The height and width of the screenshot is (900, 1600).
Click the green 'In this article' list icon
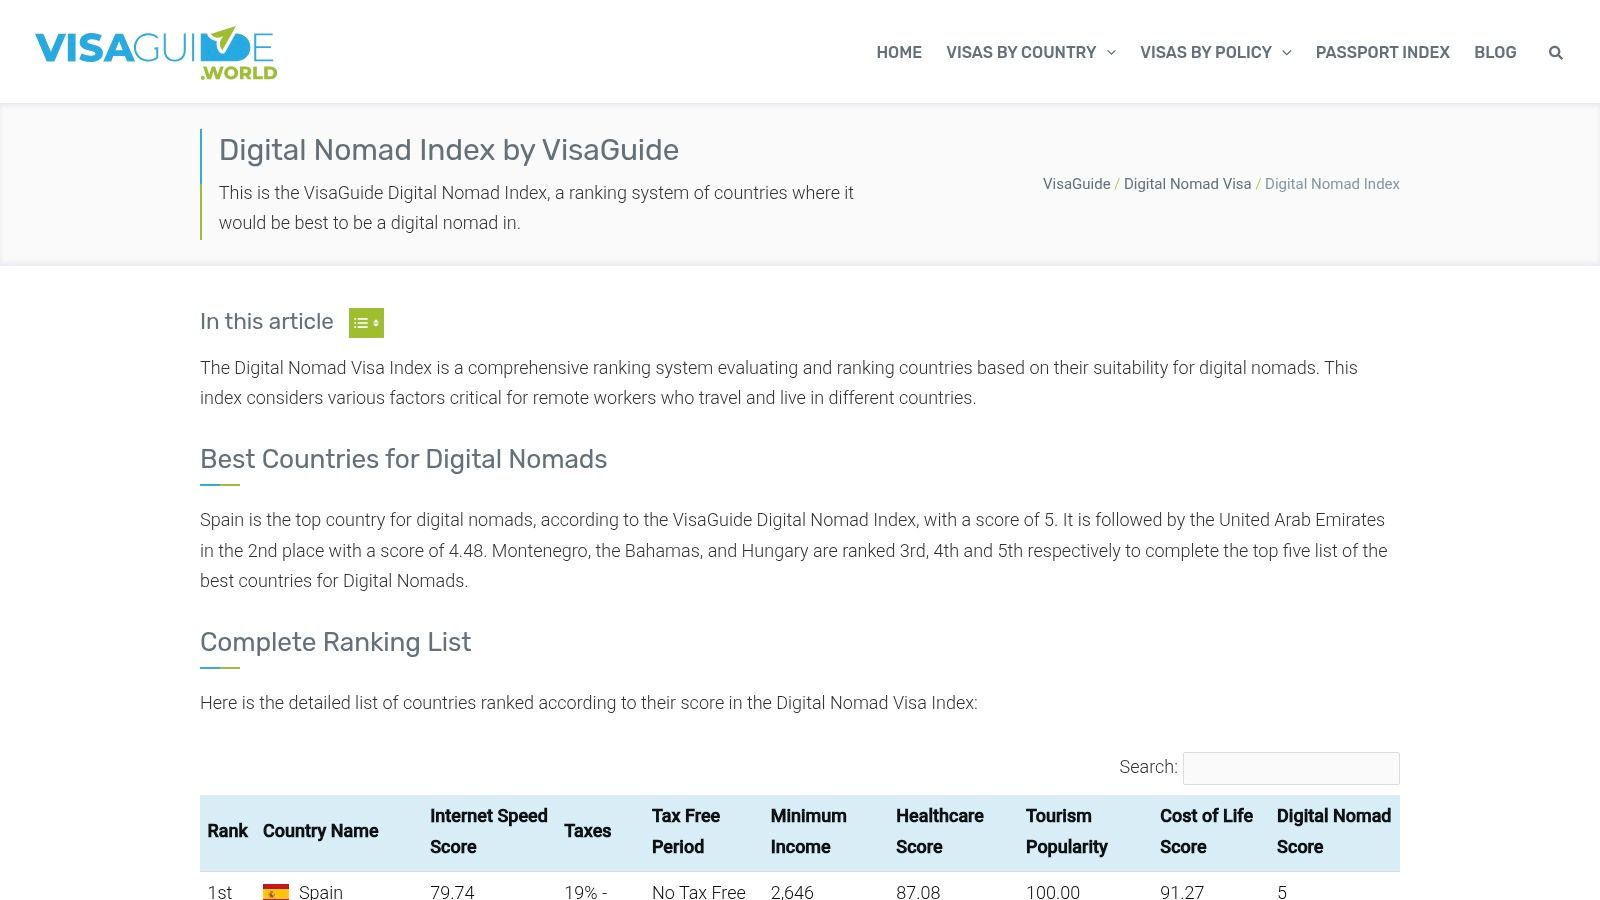click(366, 322)
